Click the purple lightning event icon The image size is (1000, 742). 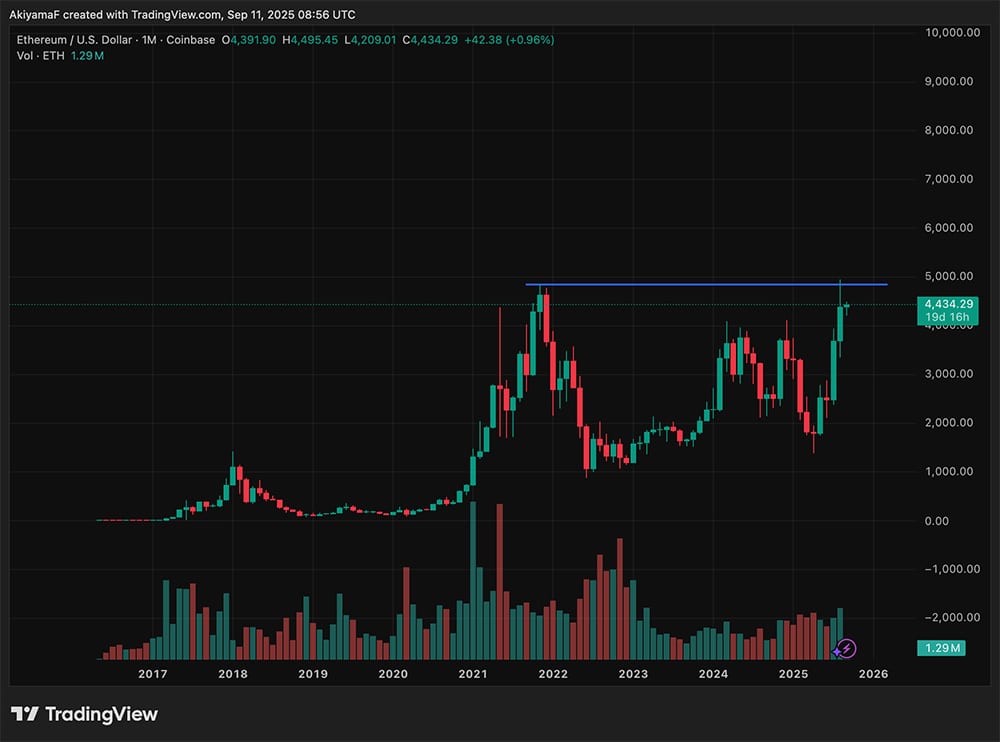[x=845, y=649]
